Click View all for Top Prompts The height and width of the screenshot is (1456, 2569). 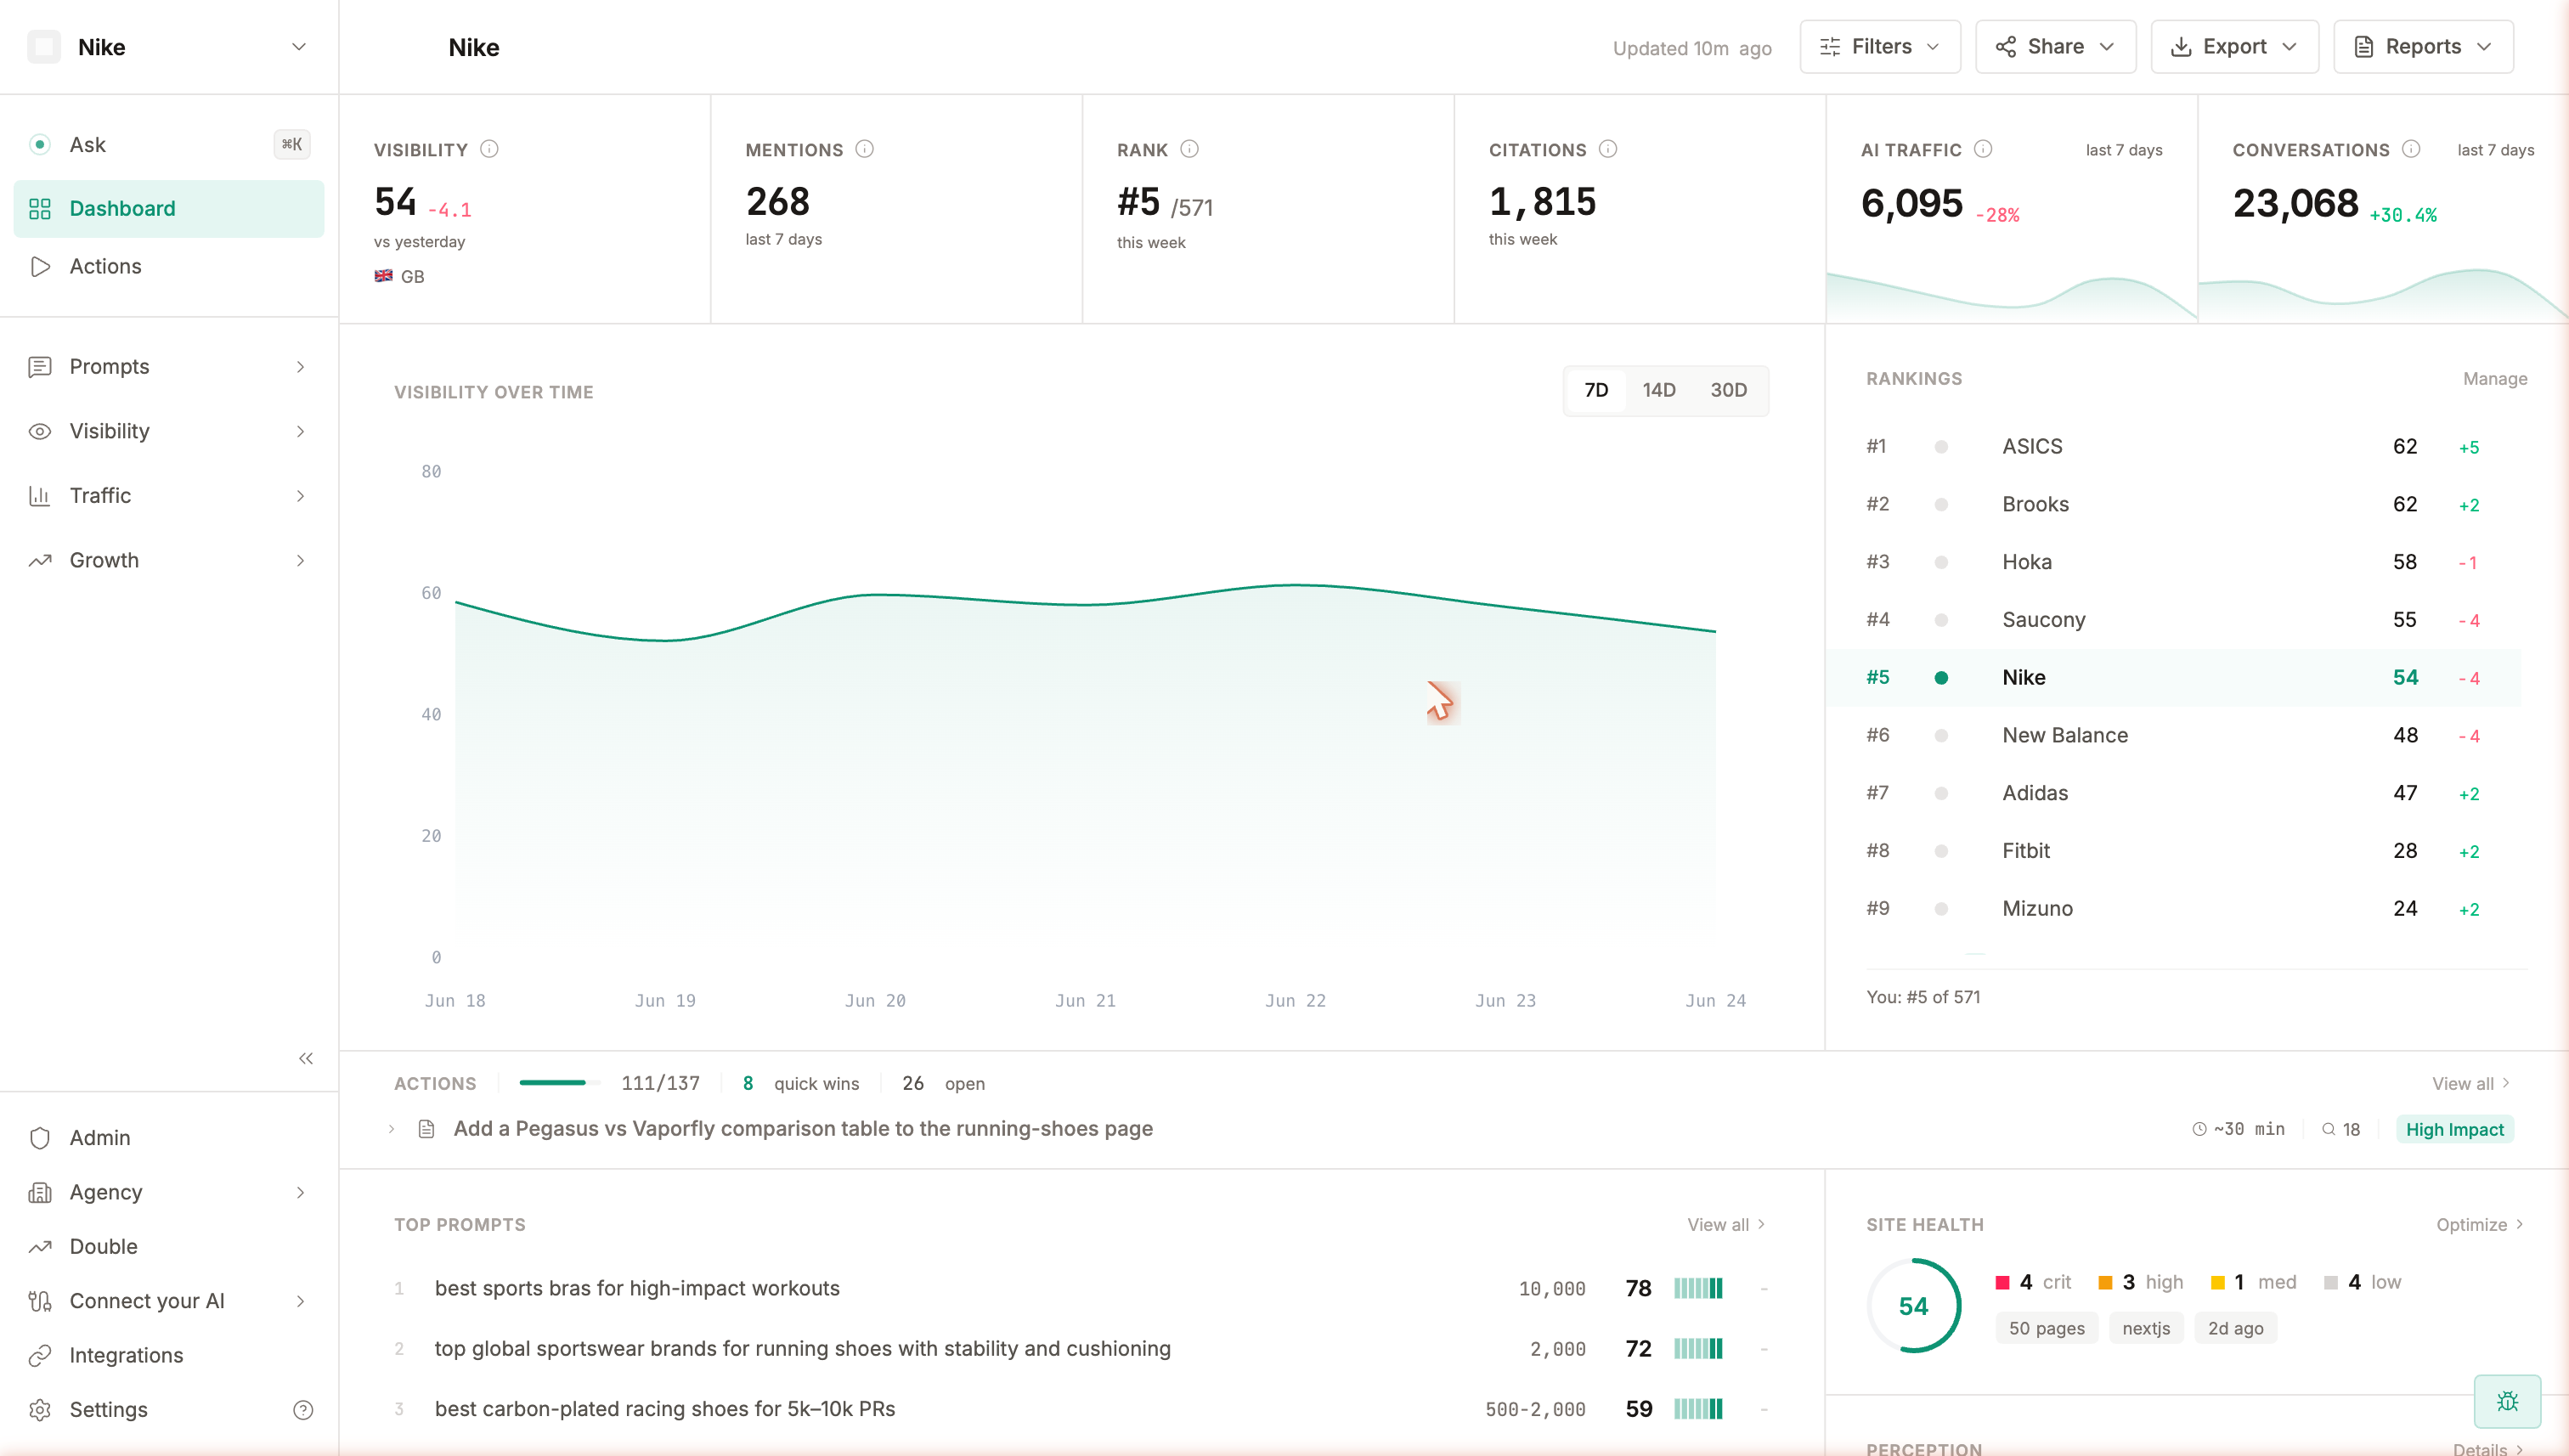point(1726,1225)
